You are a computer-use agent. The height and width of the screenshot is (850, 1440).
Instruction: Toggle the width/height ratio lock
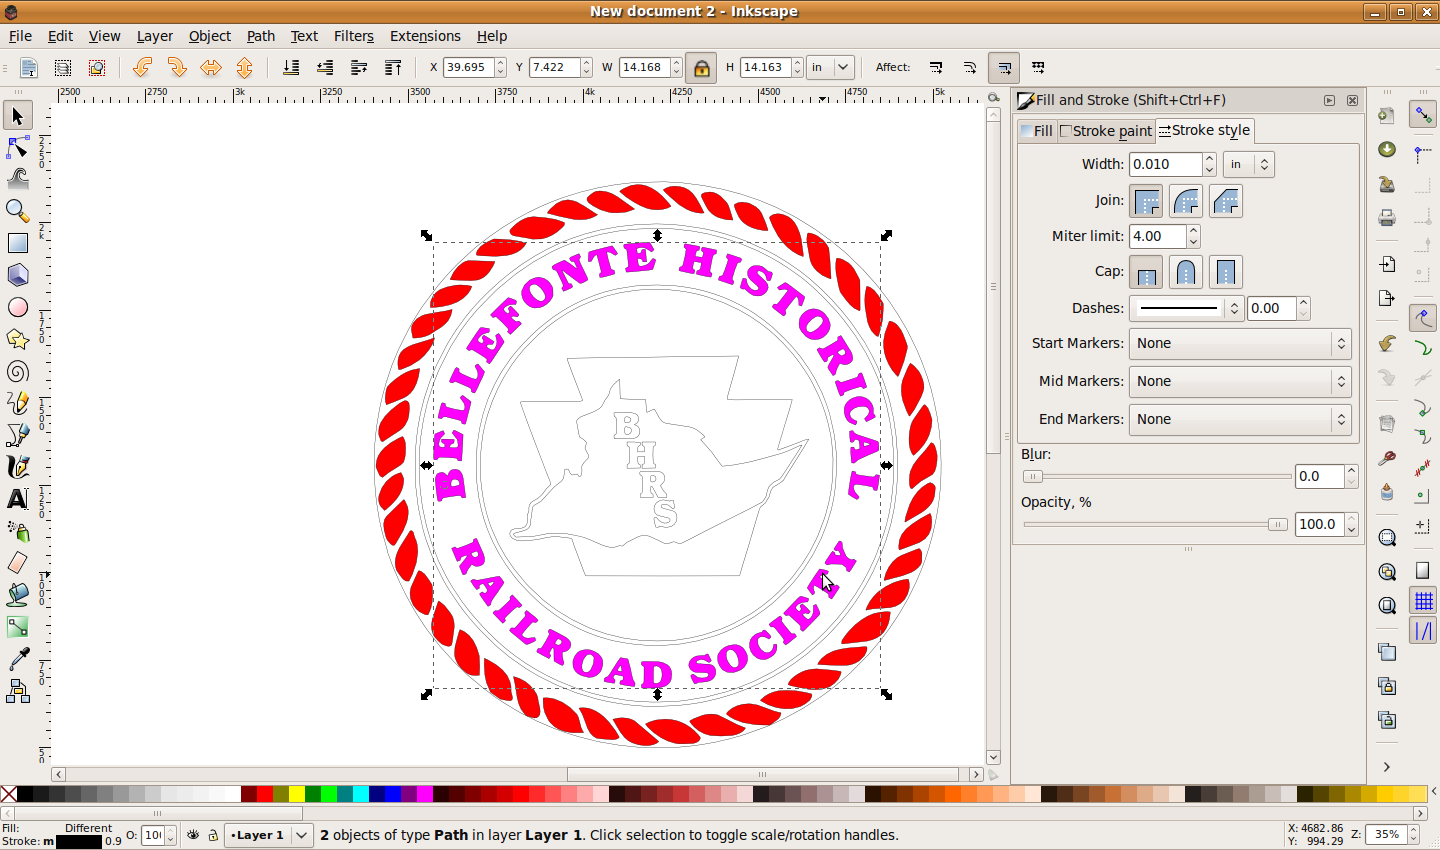click(x=701, y=68)
